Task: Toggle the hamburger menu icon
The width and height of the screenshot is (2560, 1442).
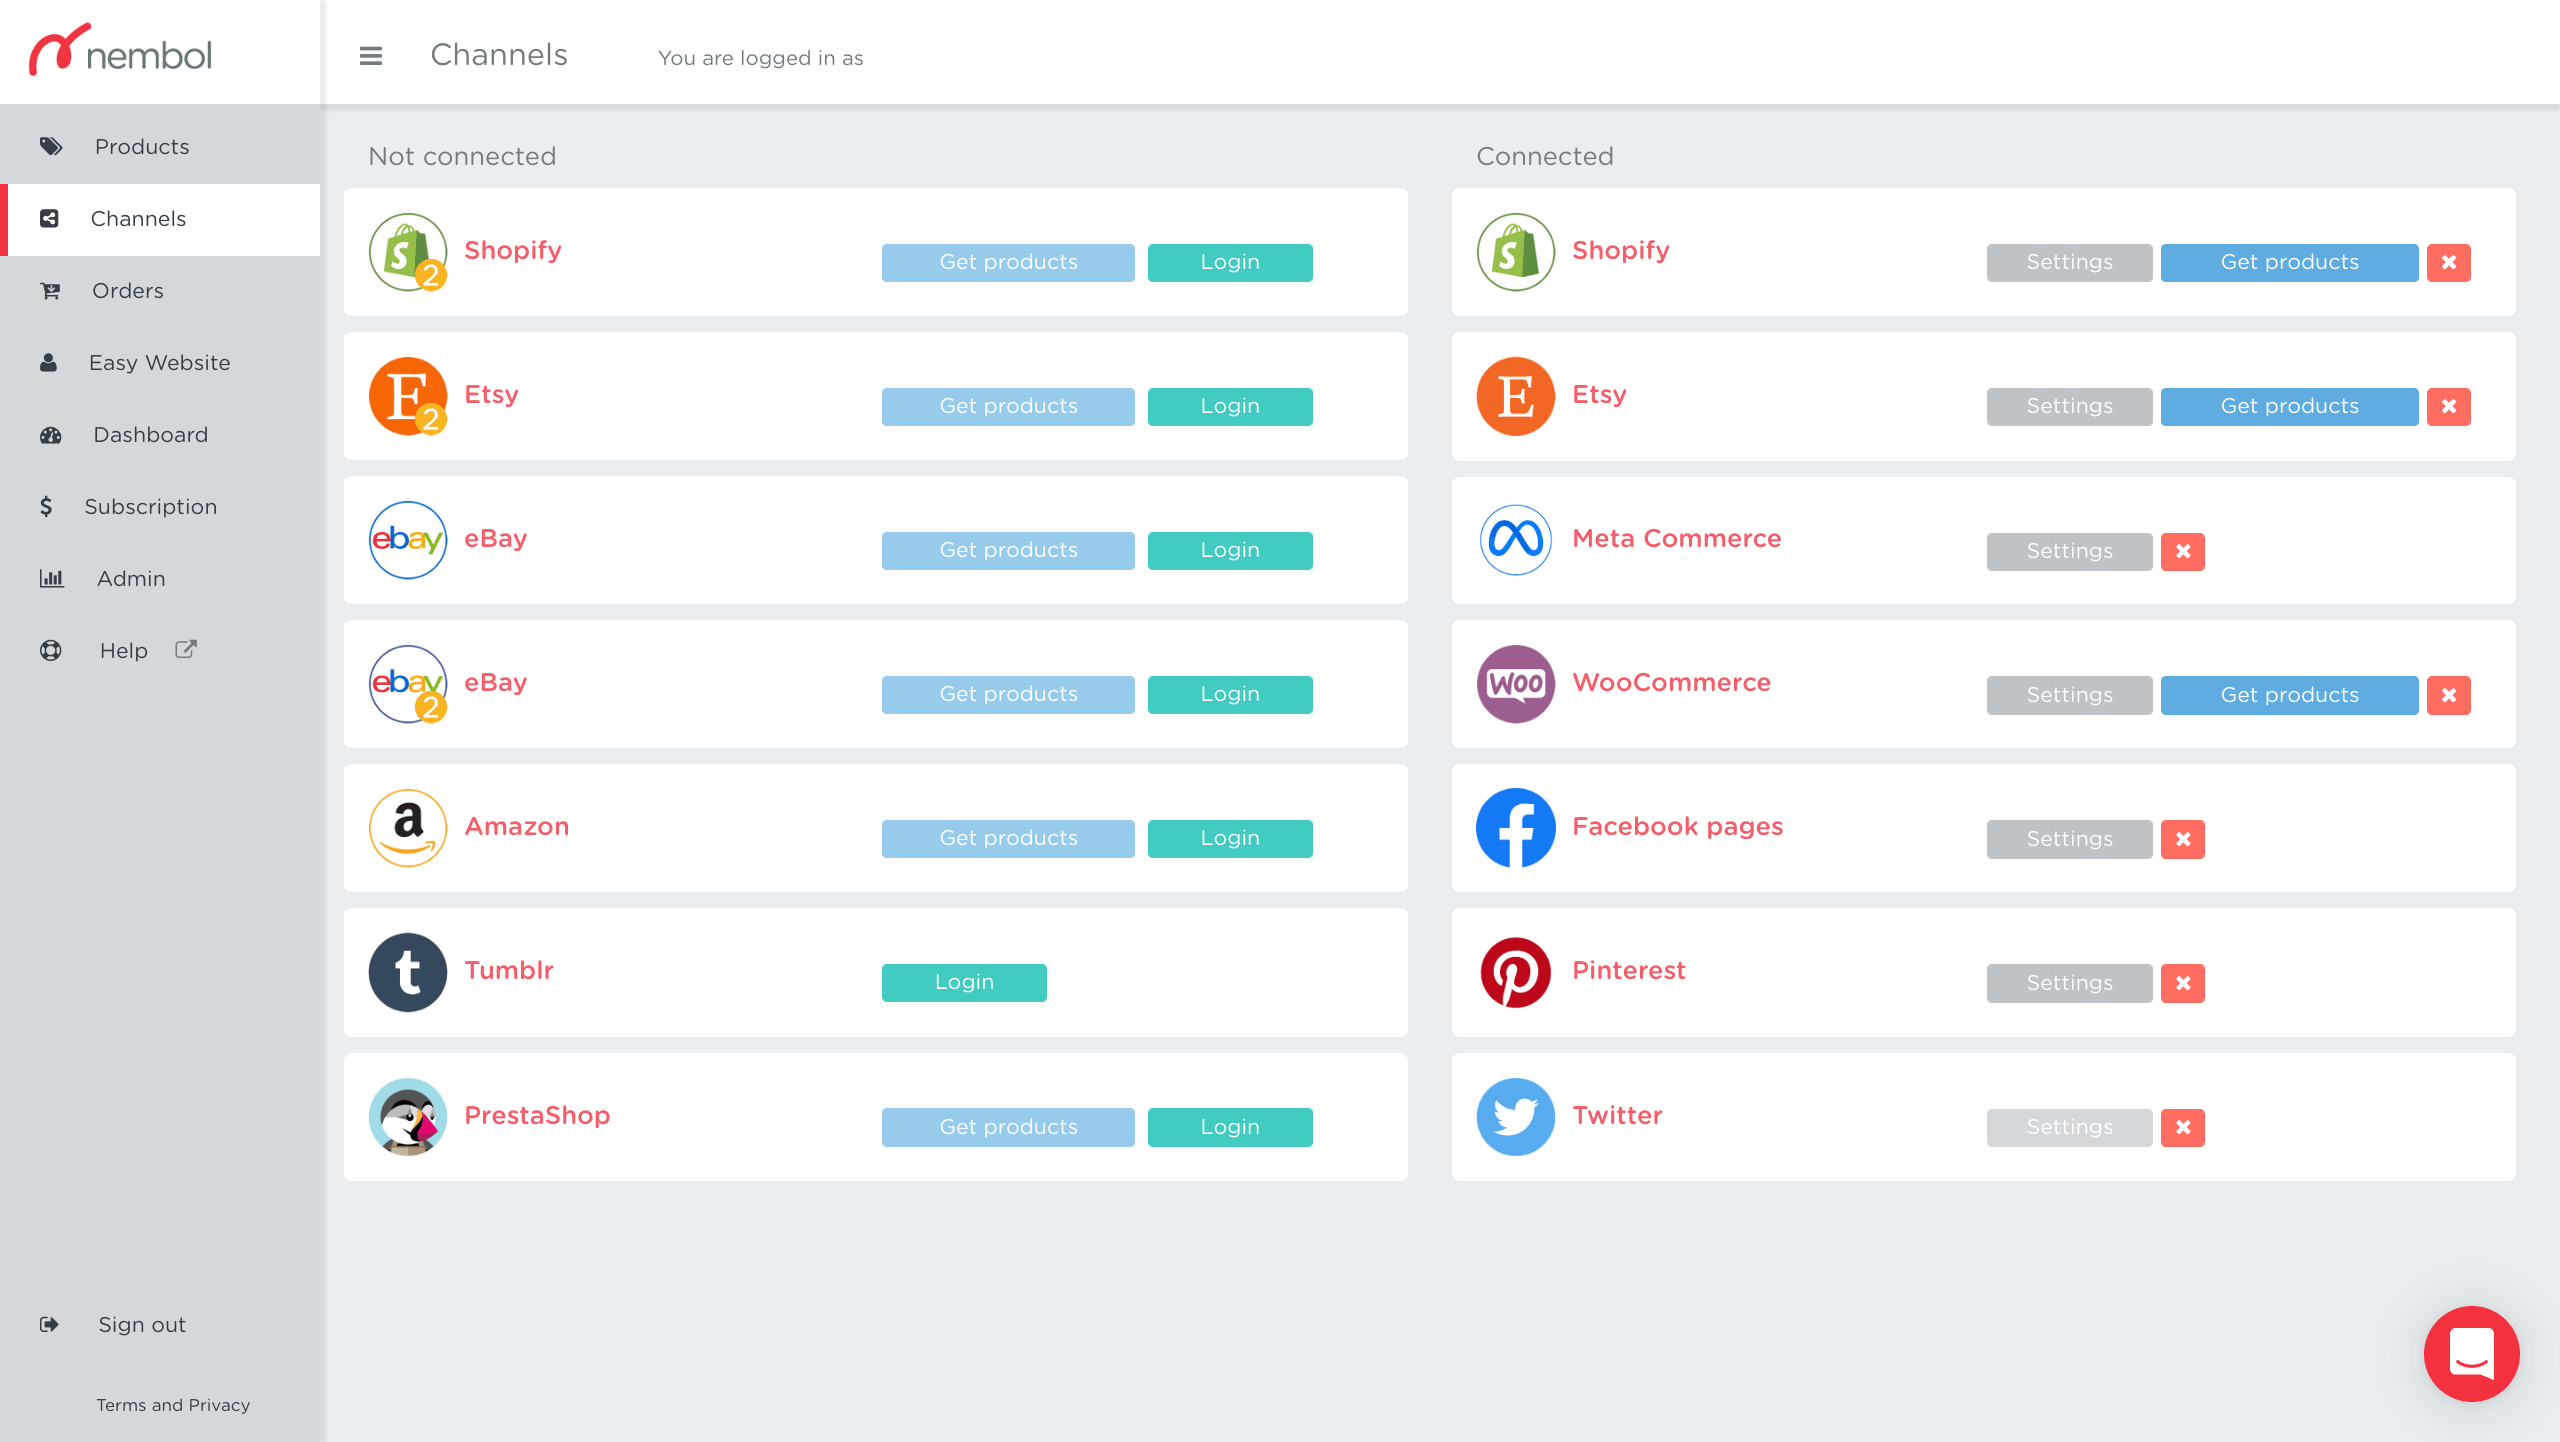Action: coord(371,56)
